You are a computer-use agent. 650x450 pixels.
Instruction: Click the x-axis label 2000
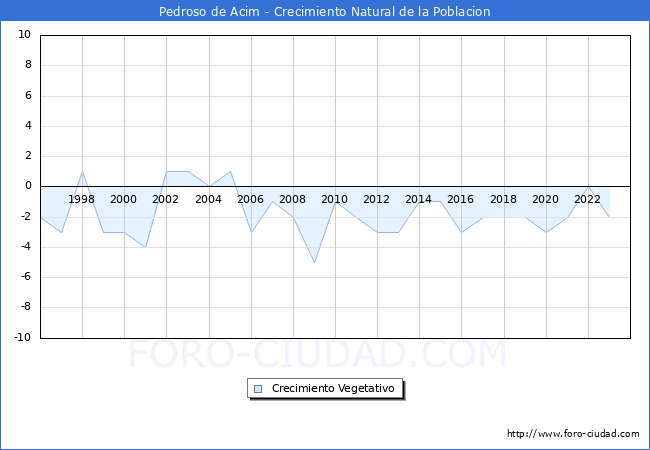[123, 199]
